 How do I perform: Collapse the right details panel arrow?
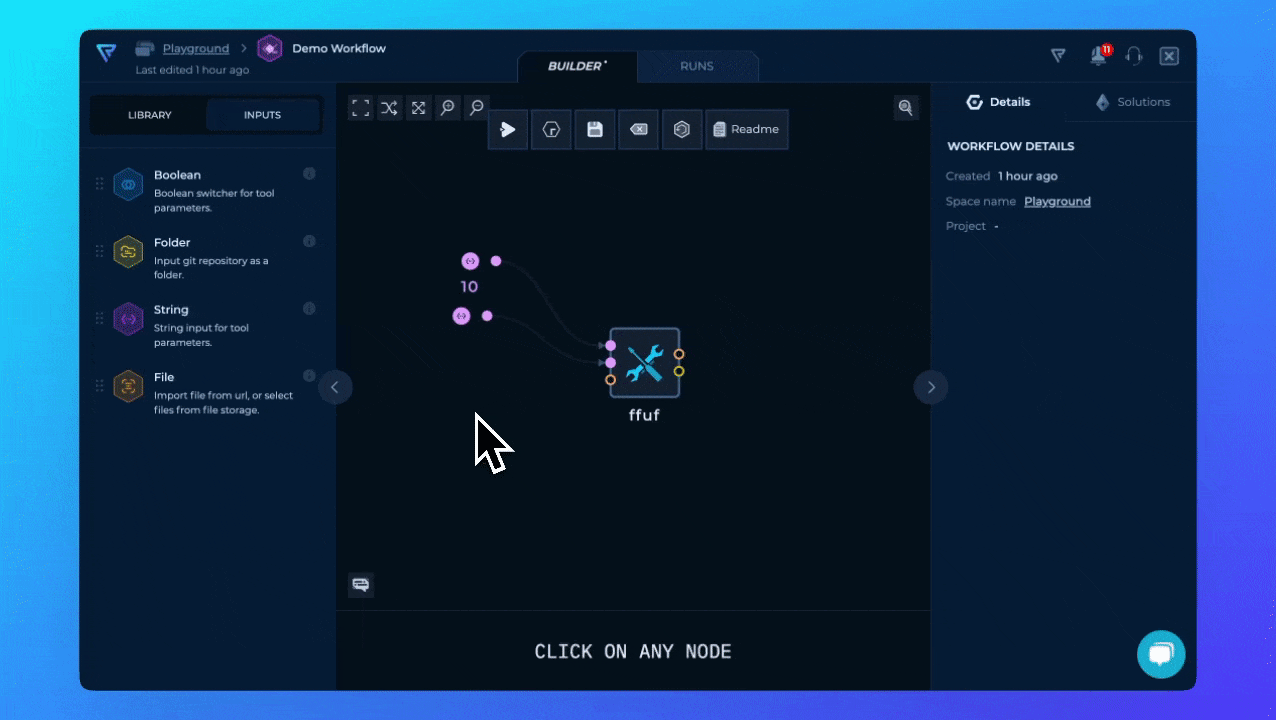(931, 387)
